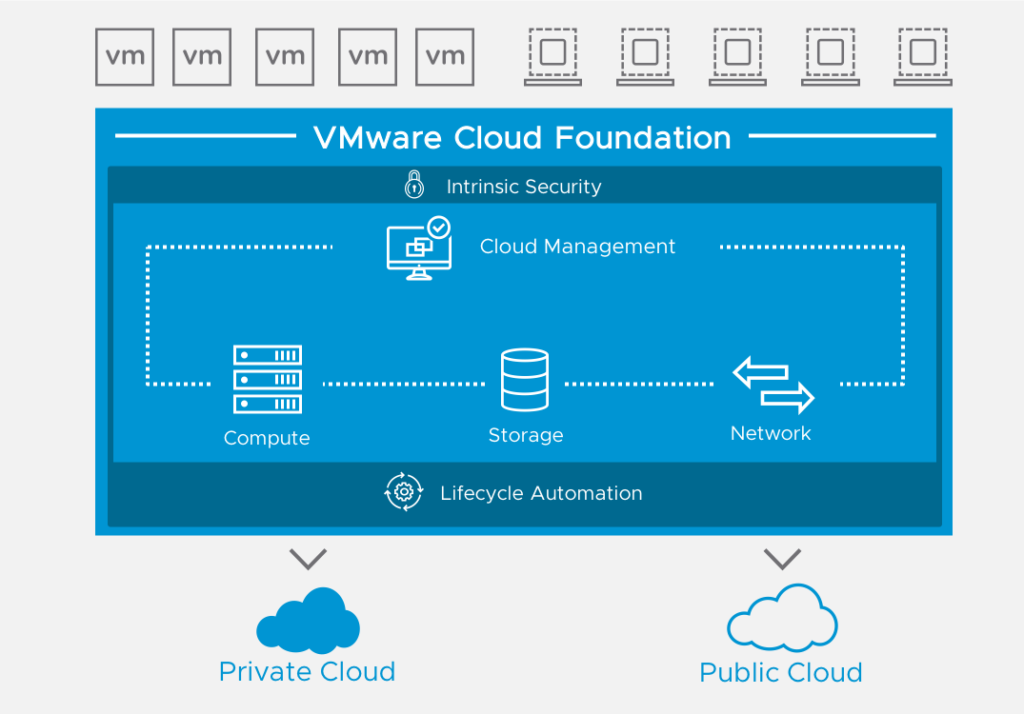Click the Intrinsic Security label
The height and width of the screenshot is (714, 1024).
[525, 186]
